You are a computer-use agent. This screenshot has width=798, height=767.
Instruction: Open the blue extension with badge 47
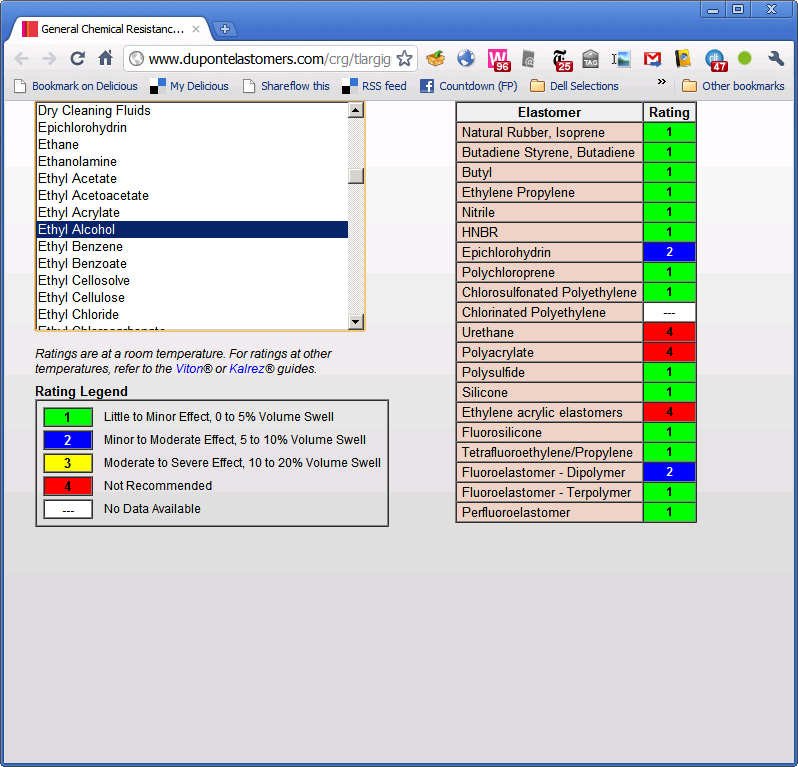716,60
